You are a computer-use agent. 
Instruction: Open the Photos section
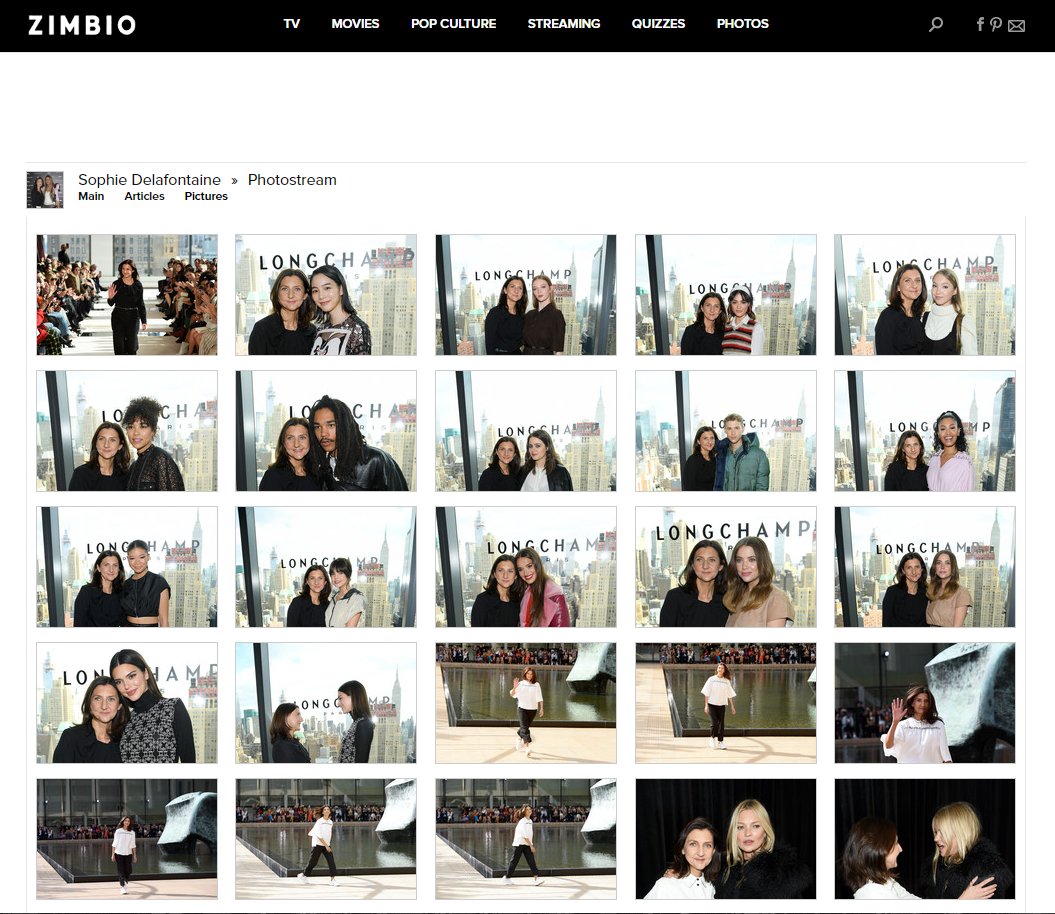pyautogui.click(x=742, y=24)
